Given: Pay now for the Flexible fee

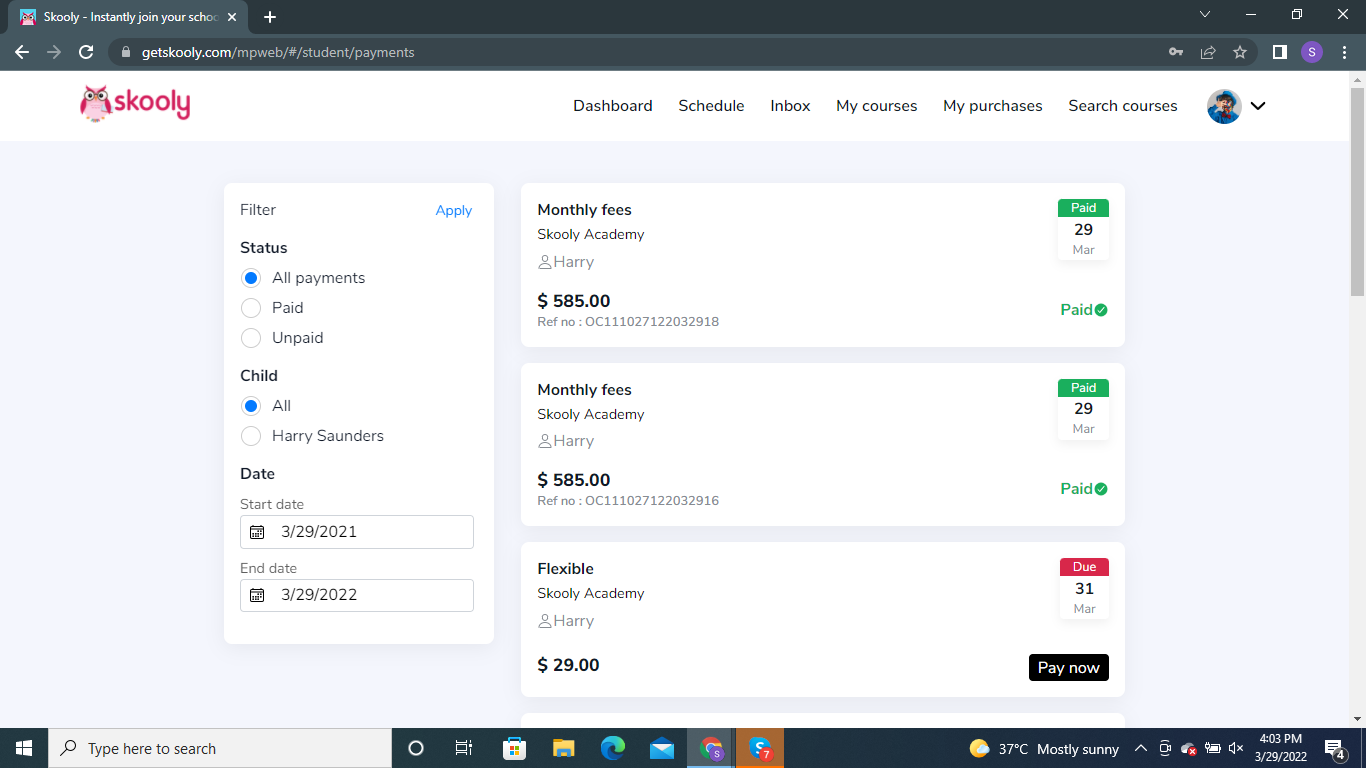Looking at the screenshot, I should click(x=1068, y=667).
